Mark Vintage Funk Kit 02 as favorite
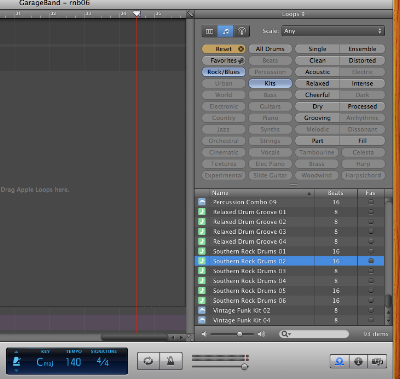This screenshot has width=400, height=379. (371, 310)
